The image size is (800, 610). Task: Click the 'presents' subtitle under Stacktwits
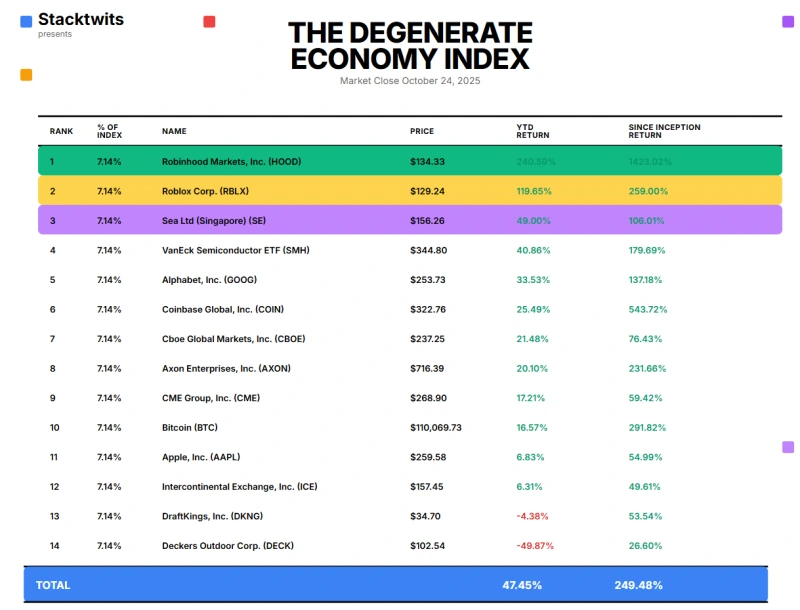point(55,34)
